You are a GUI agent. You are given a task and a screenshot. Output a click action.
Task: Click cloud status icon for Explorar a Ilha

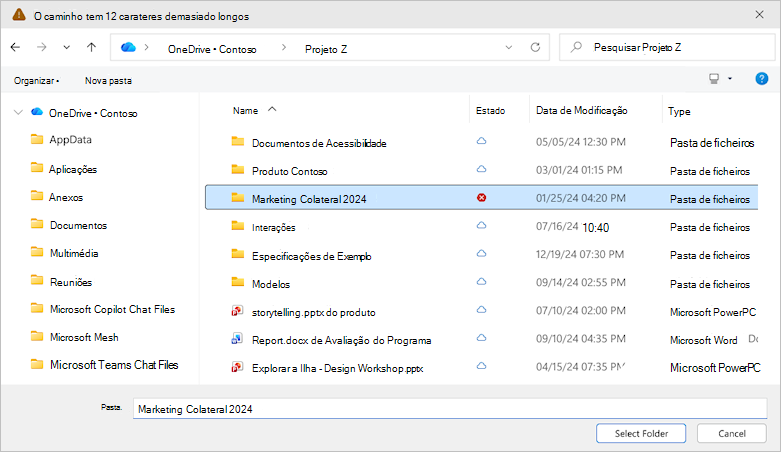481,365
